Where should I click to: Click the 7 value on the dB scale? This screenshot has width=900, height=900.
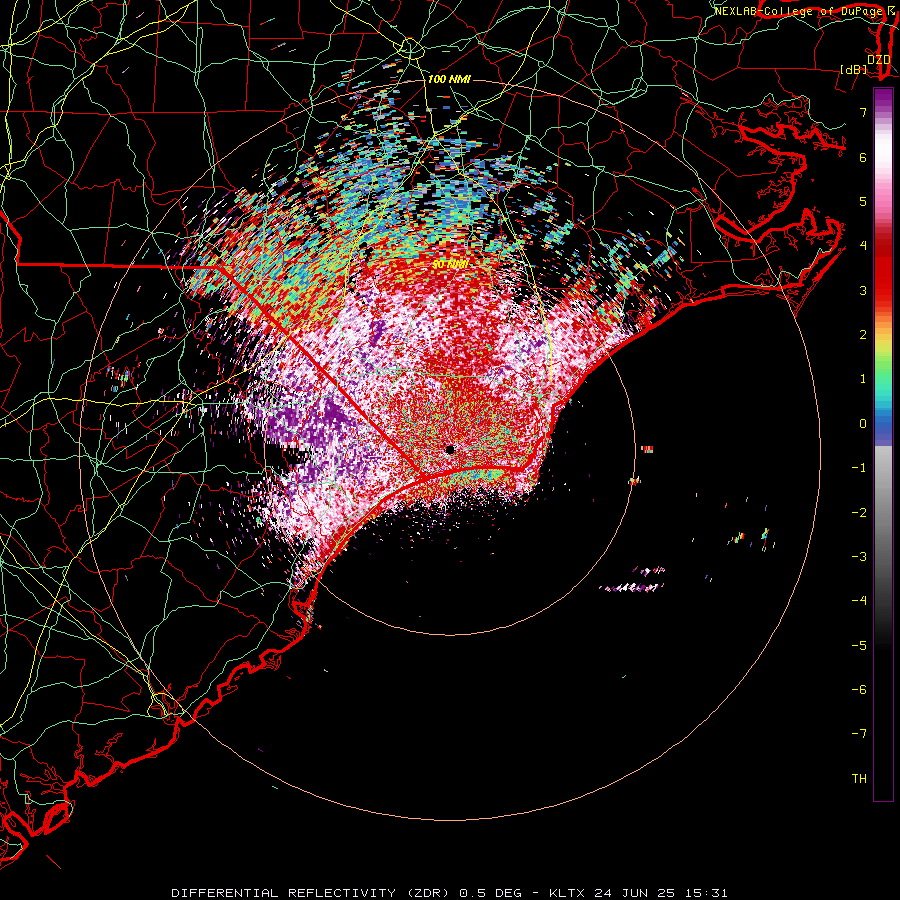click(863, 112)
